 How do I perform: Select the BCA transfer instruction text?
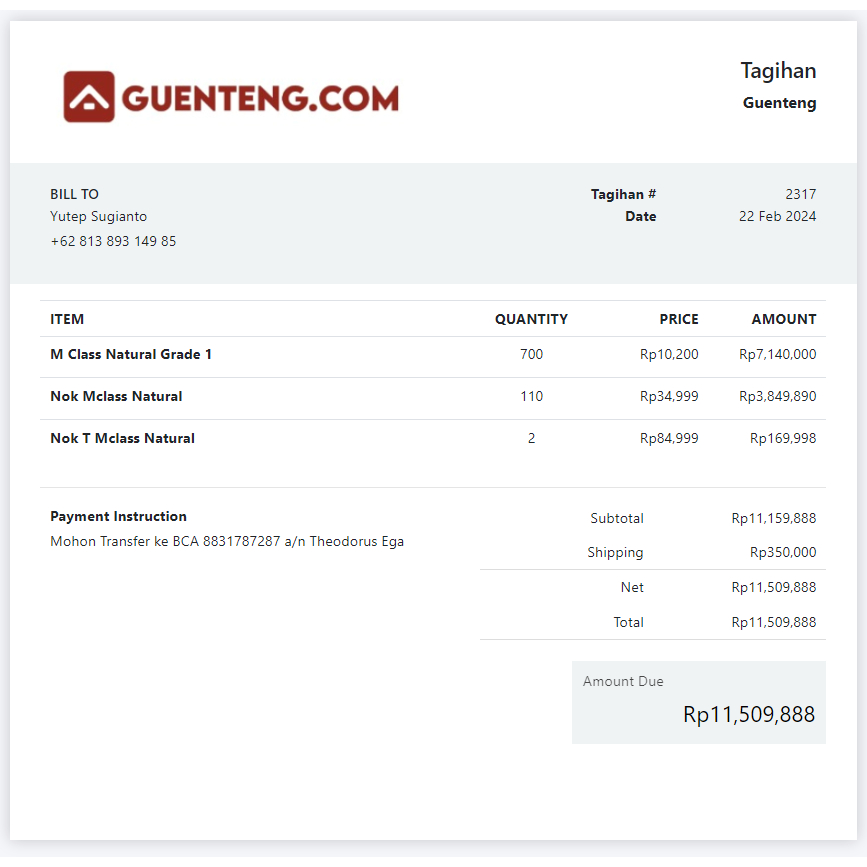pyautogui.click(x=226, y=541)
